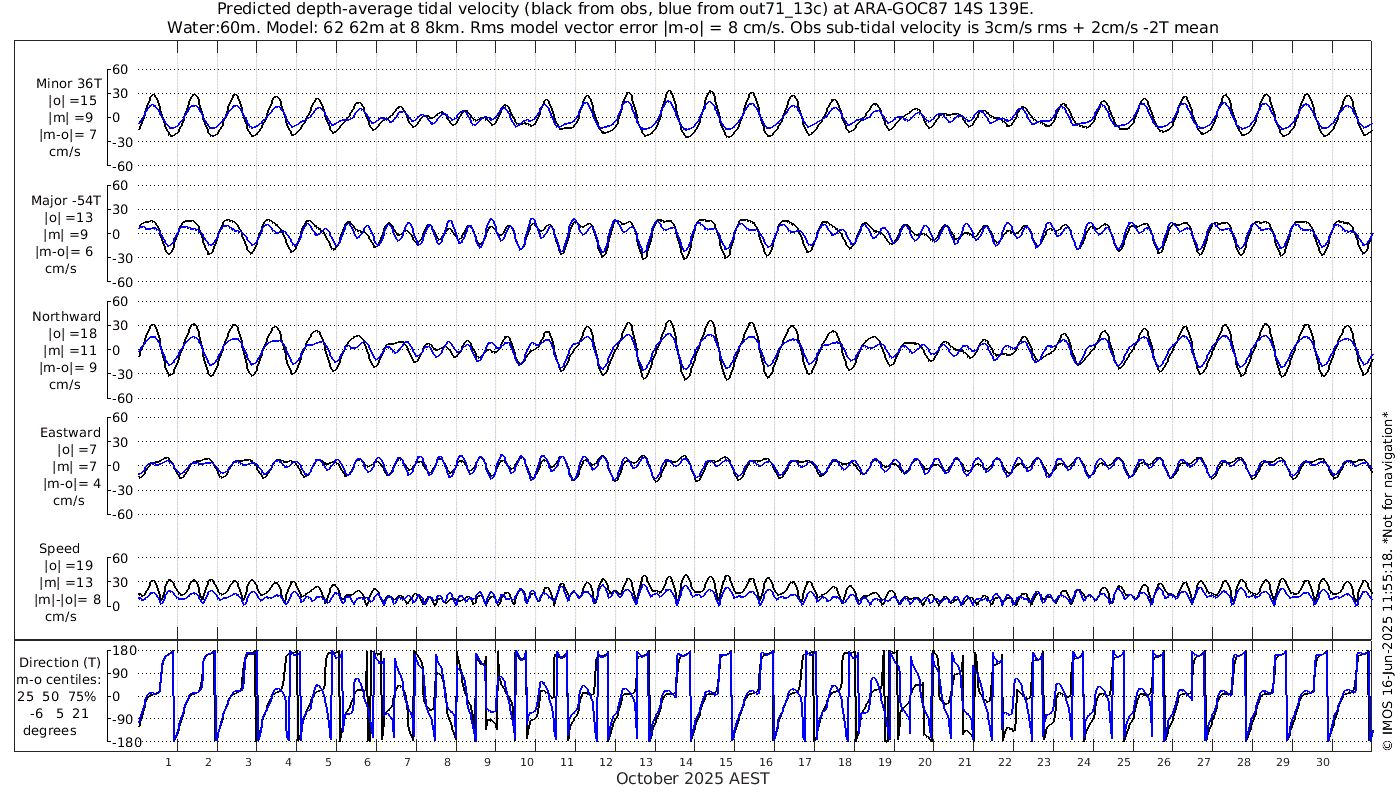Click day '19' on the date axis
Image resolution: width=1400 pixels, height=800 pixels.
[885, 762]
